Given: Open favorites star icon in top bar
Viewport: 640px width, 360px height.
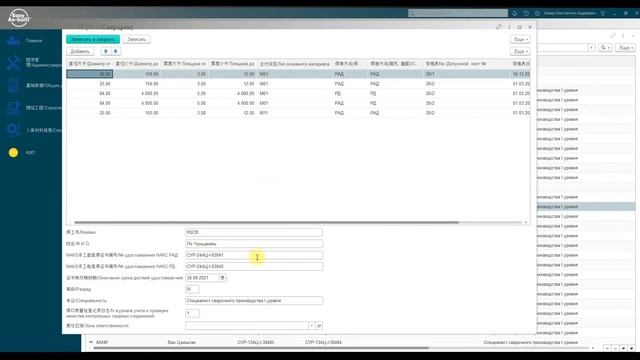Looking at the screenshot, I should click(x=537, y=13).
